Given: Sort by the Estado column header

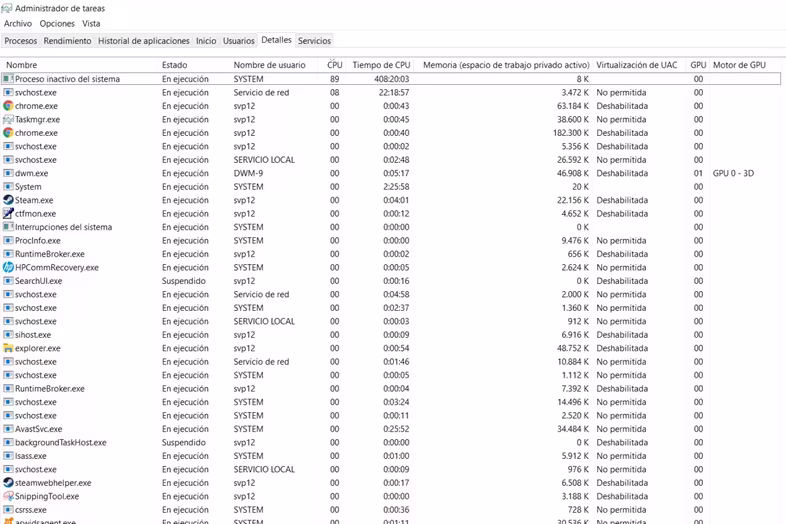Looking at the screenshot, I should point(174,65).
